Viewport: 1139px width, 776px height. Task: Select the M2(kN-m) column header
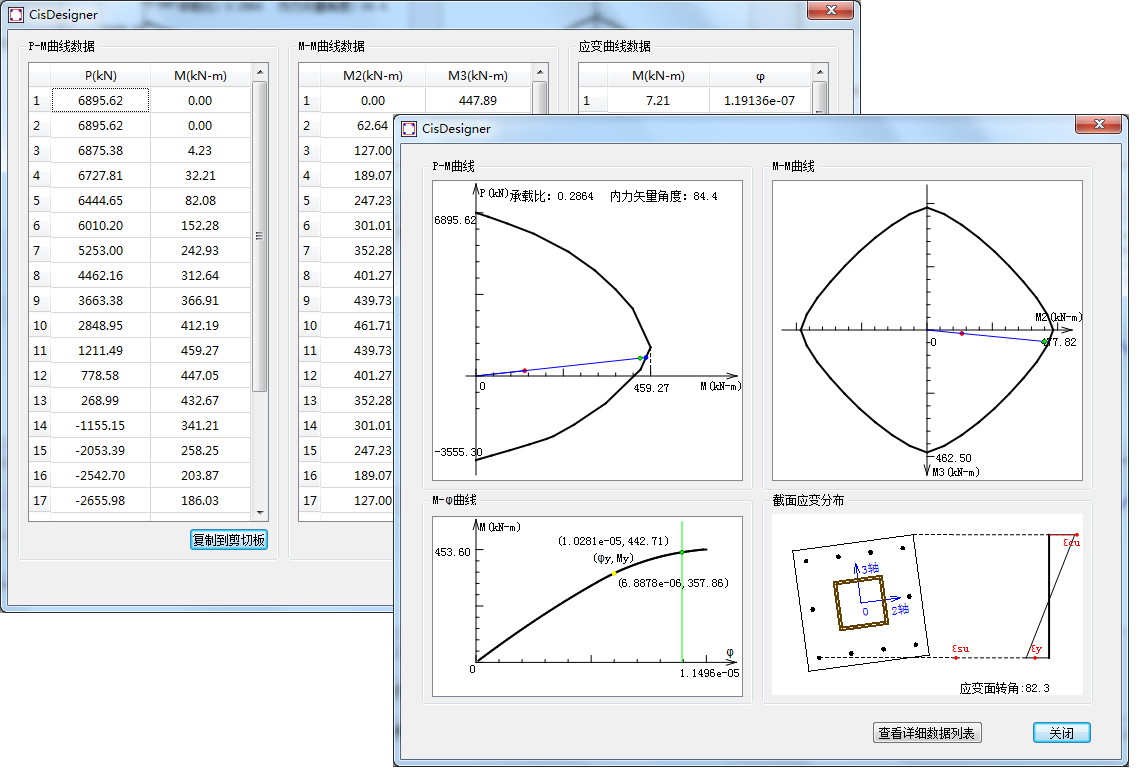point(372,75)
